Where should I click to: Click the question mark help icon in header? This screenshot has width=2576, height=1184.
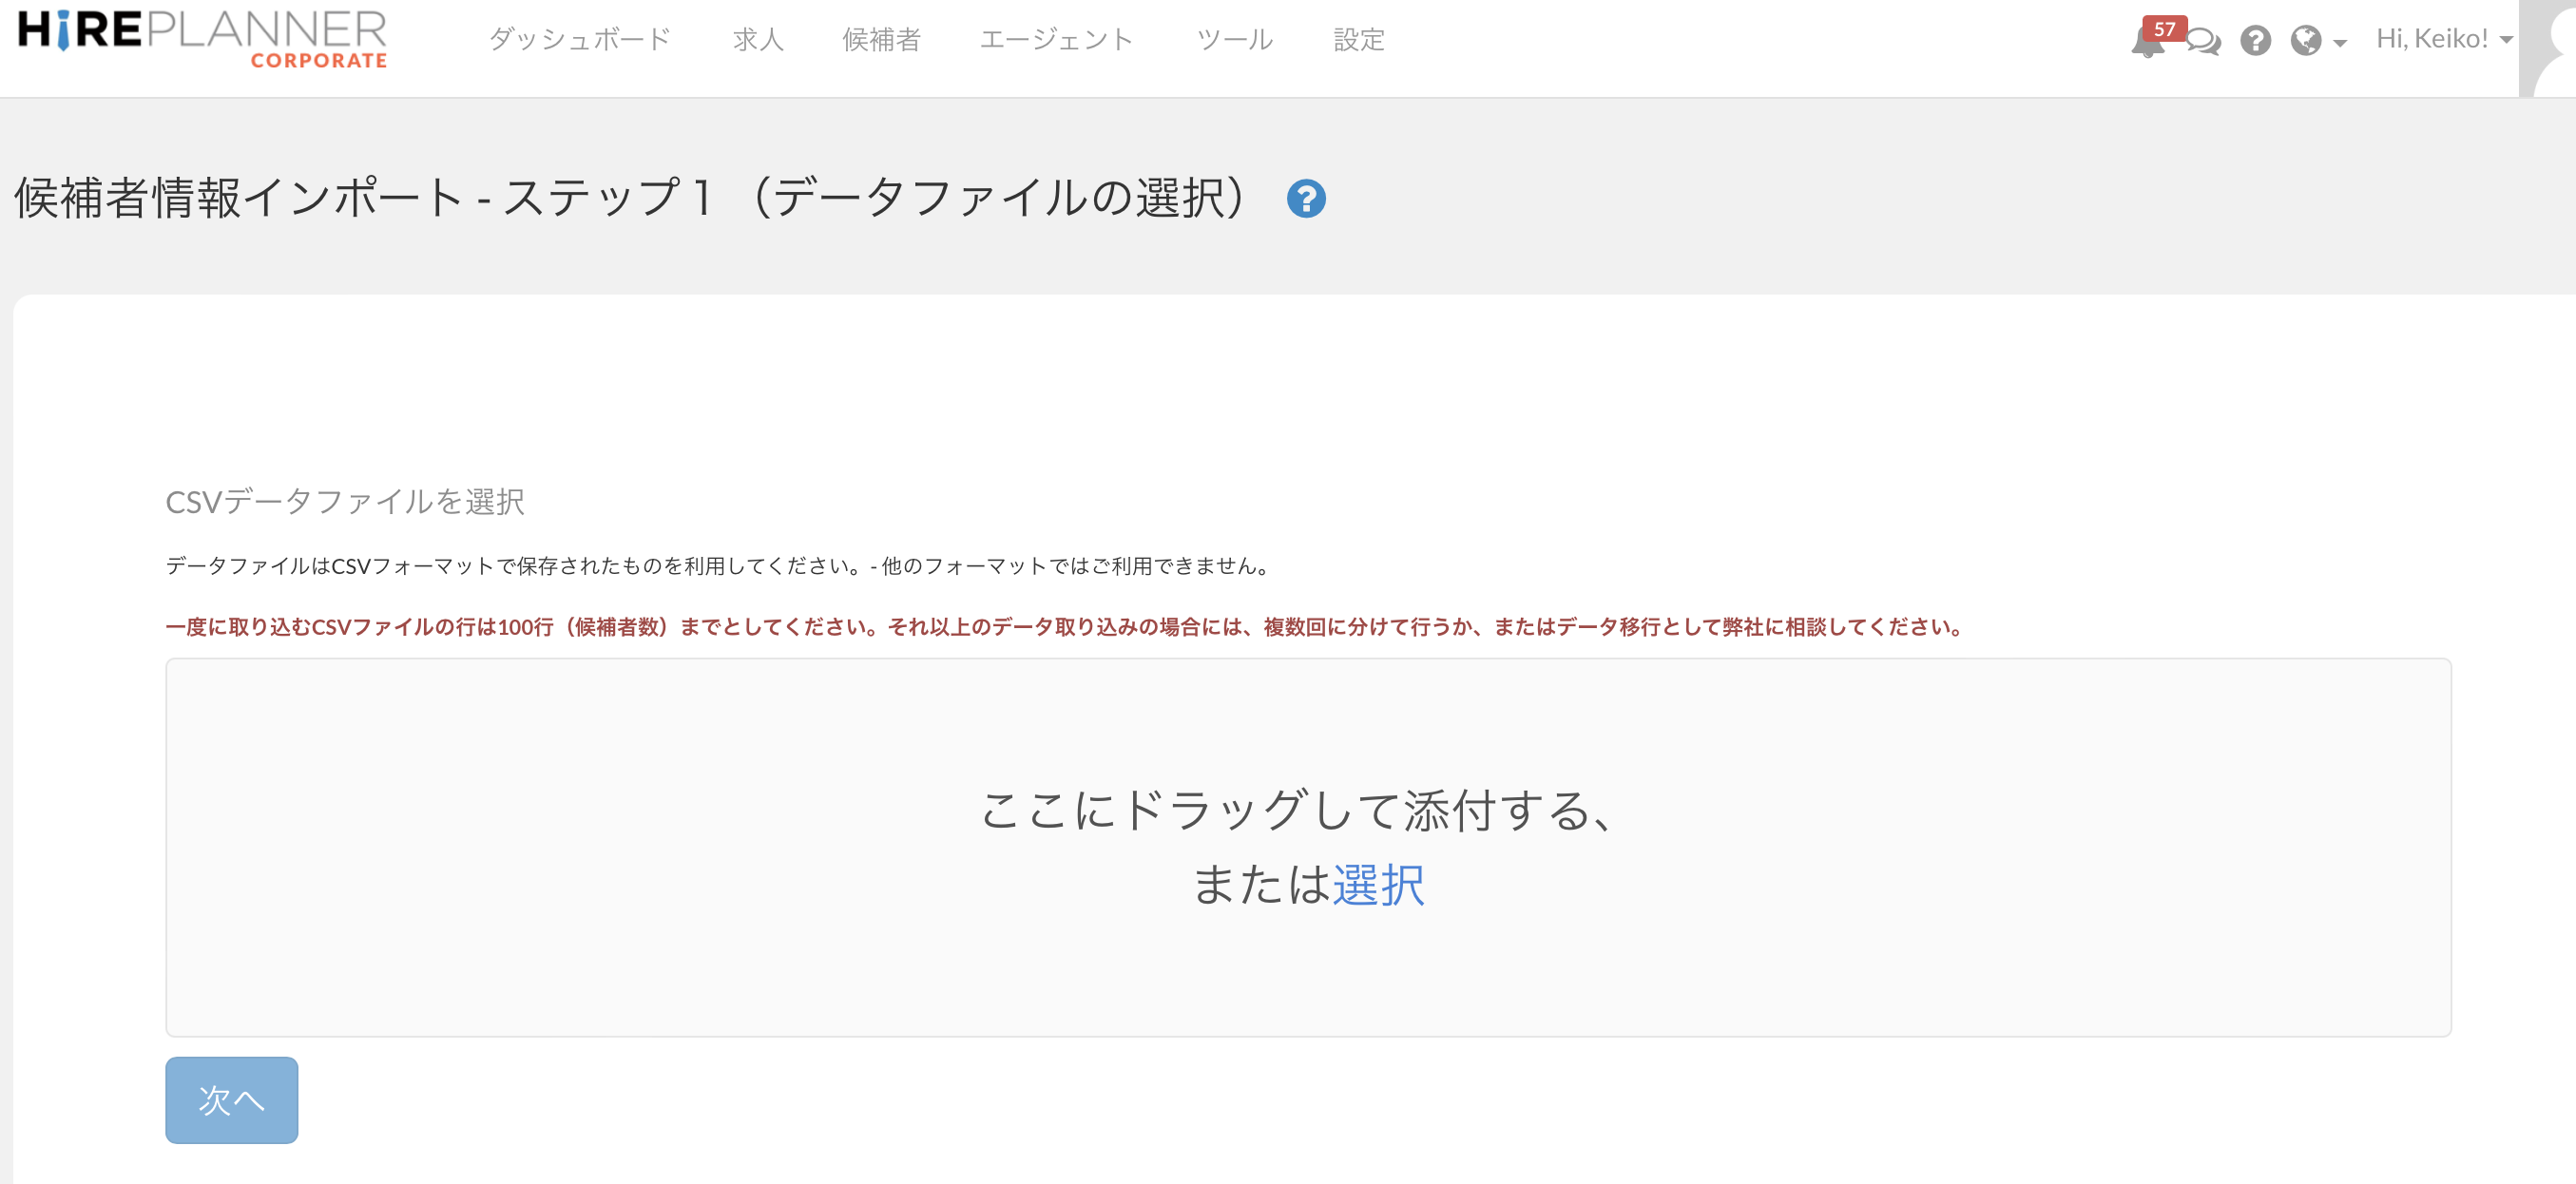pos(2256,41)
